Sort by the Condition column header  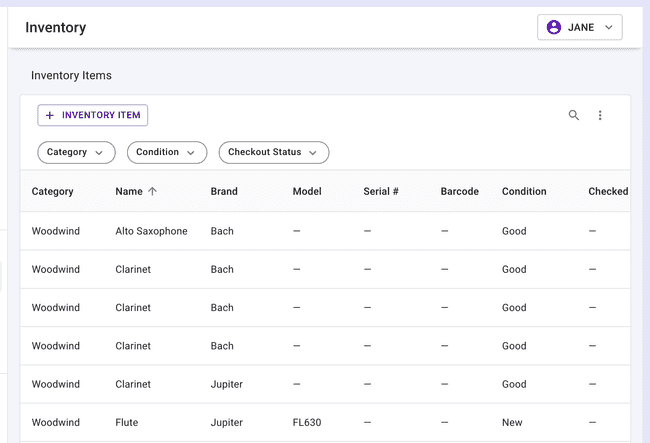click(x=524, y=191)
